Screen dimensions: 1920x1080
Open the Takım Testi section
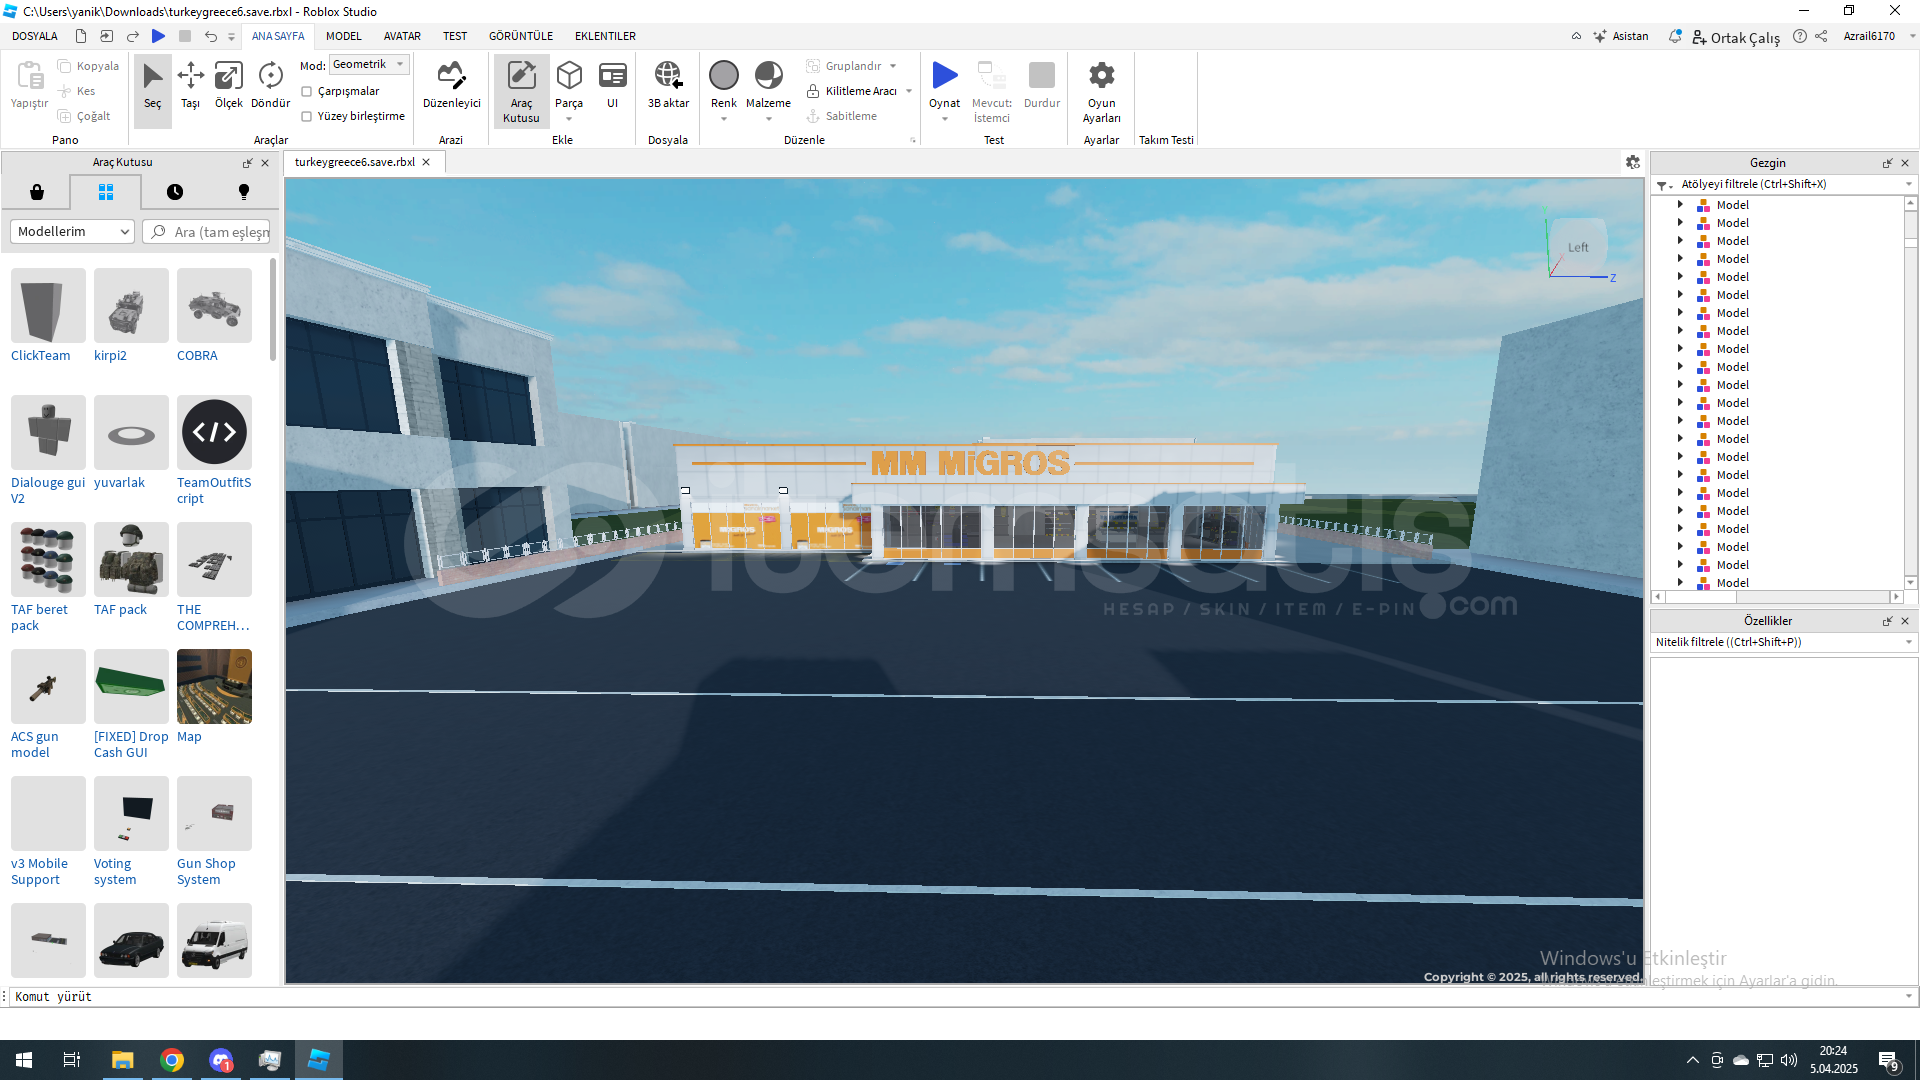pyautogui.click(x=1166, y=140)
